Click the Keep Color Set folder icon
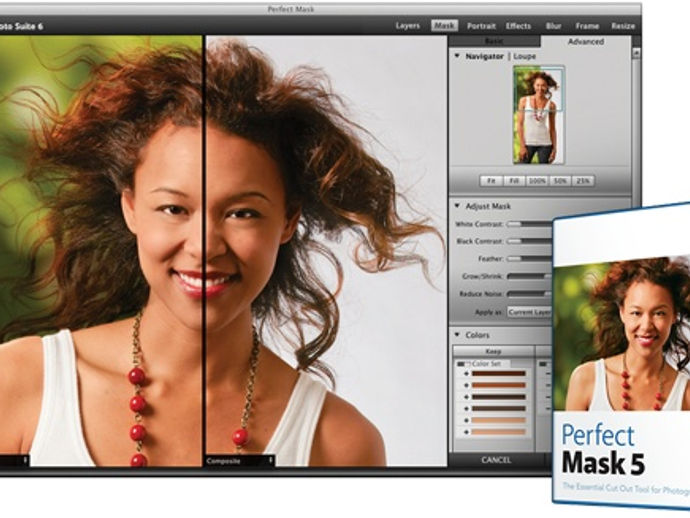 click(462, 364)
